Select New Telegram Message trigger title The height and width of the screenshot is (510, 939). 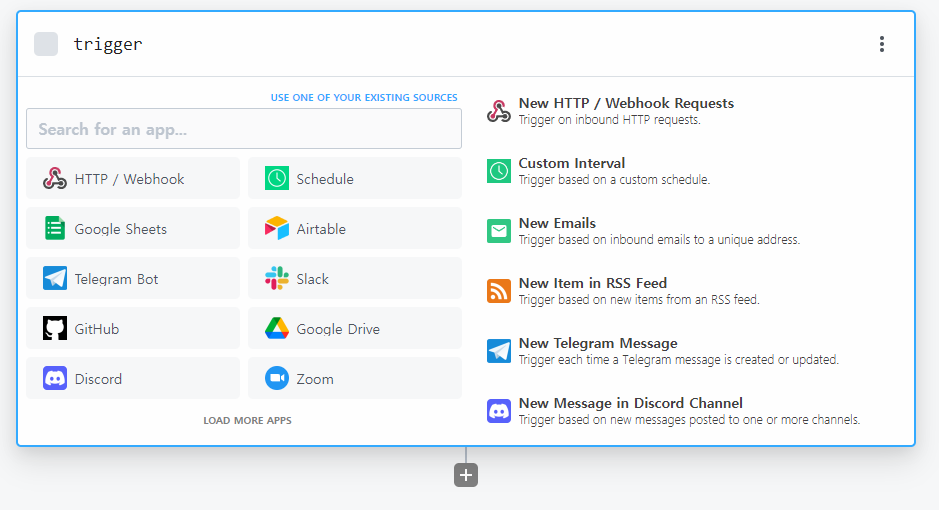[x=598, y=343]
